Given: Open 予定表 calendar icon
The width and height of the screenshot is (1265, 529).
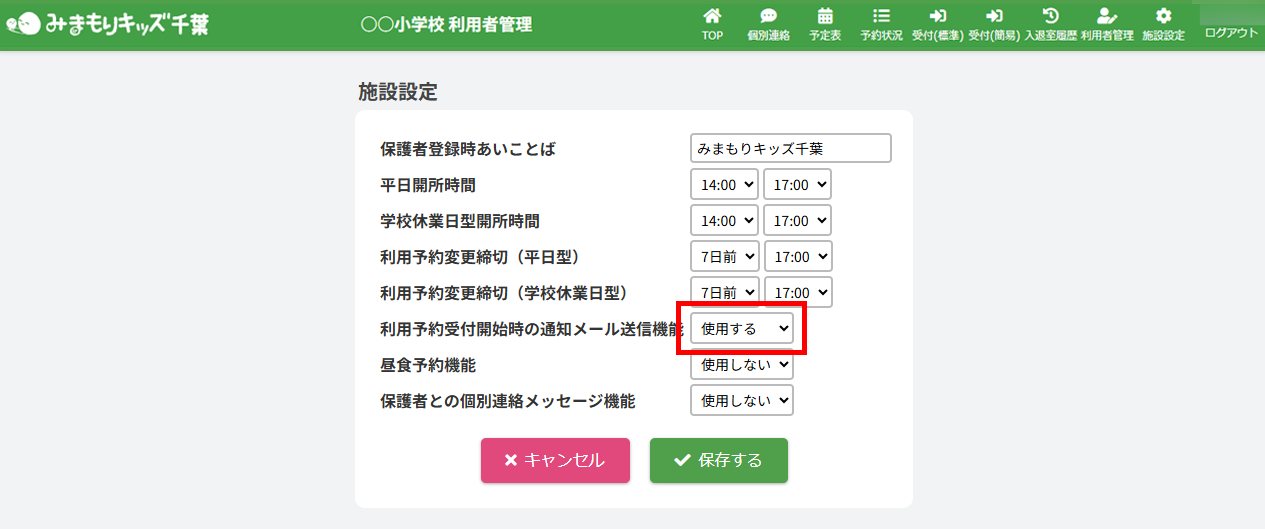Looking at the screenshot, I should 825,16.
